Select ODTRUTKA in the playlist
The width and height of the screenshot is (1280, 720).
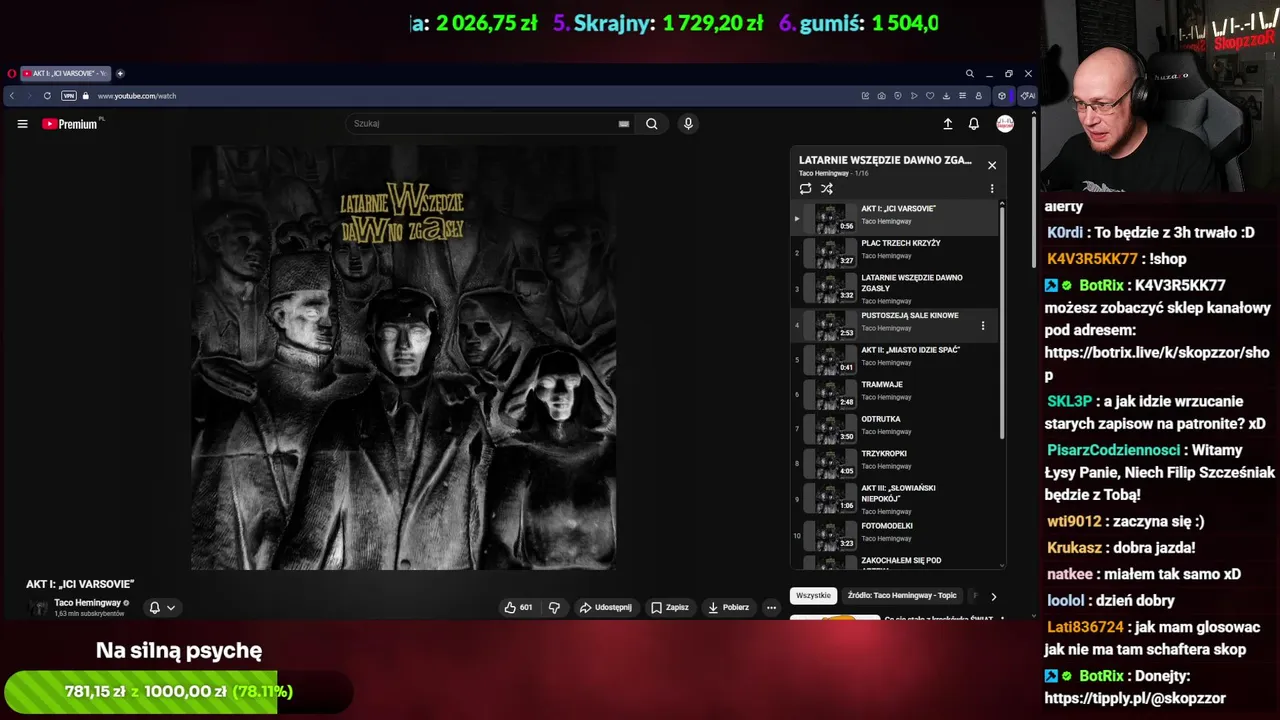894,429
